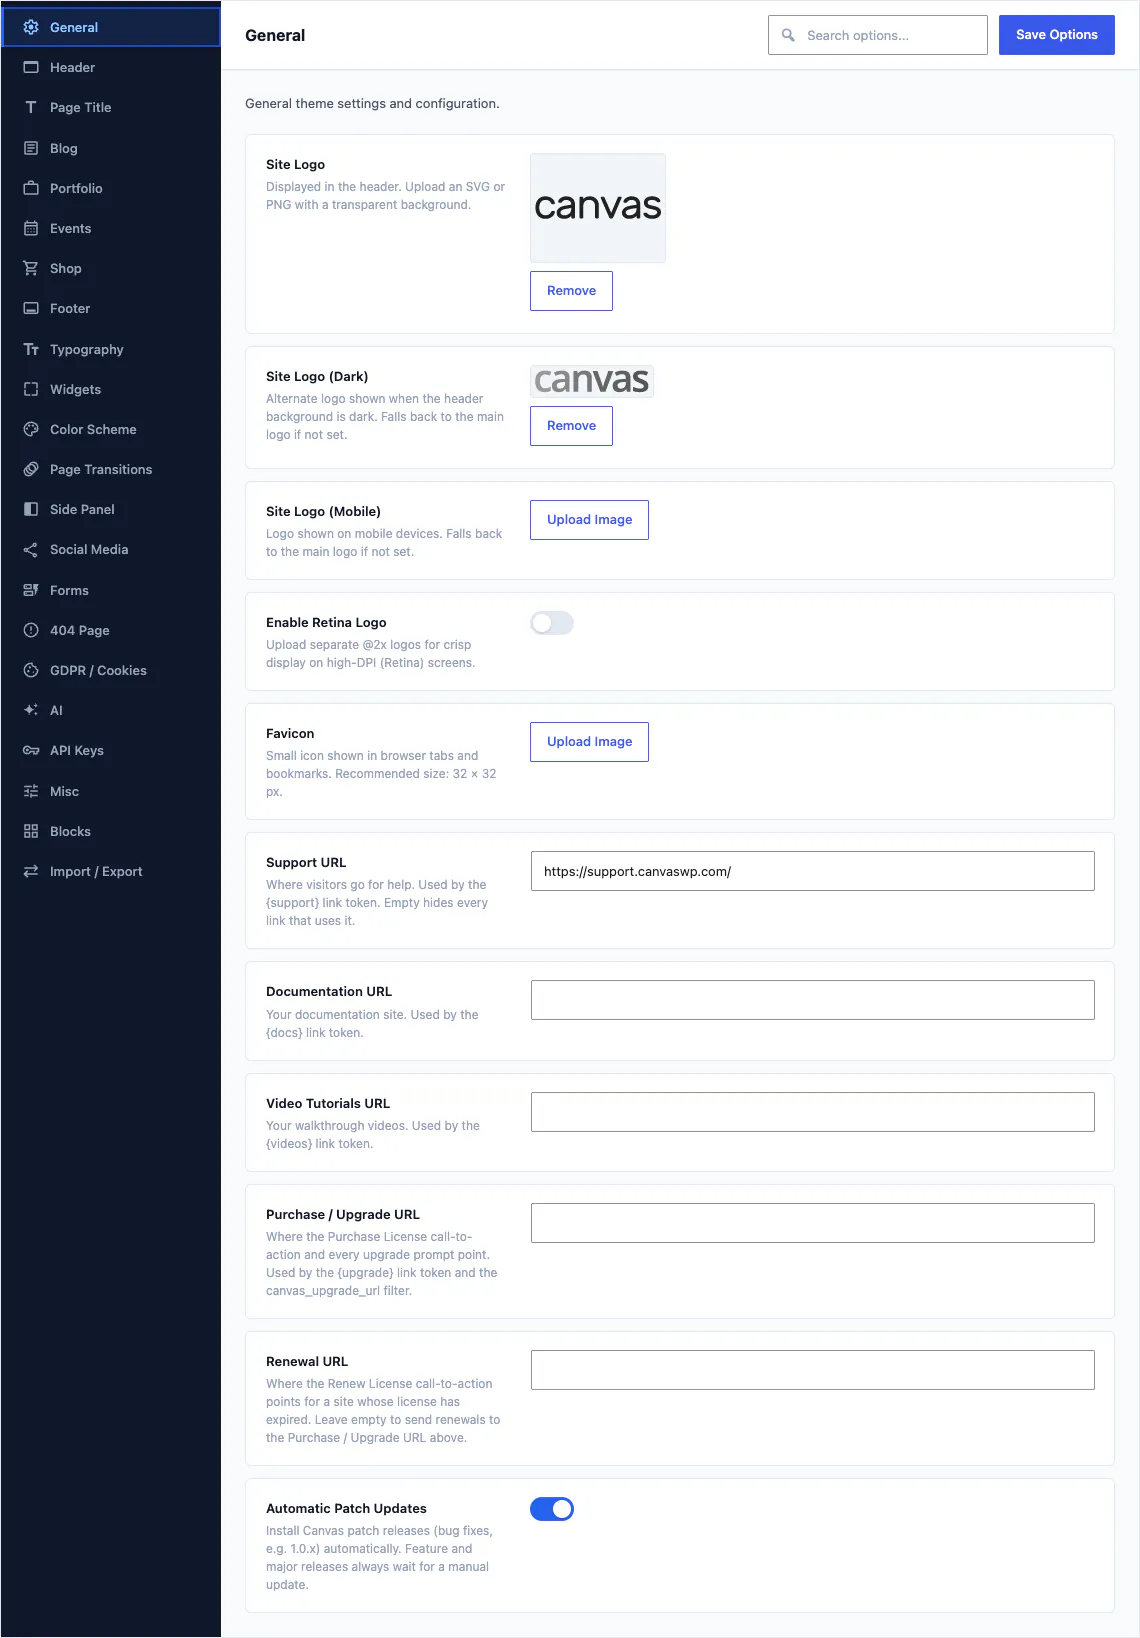Click the Page Title icon

point(31,107)
